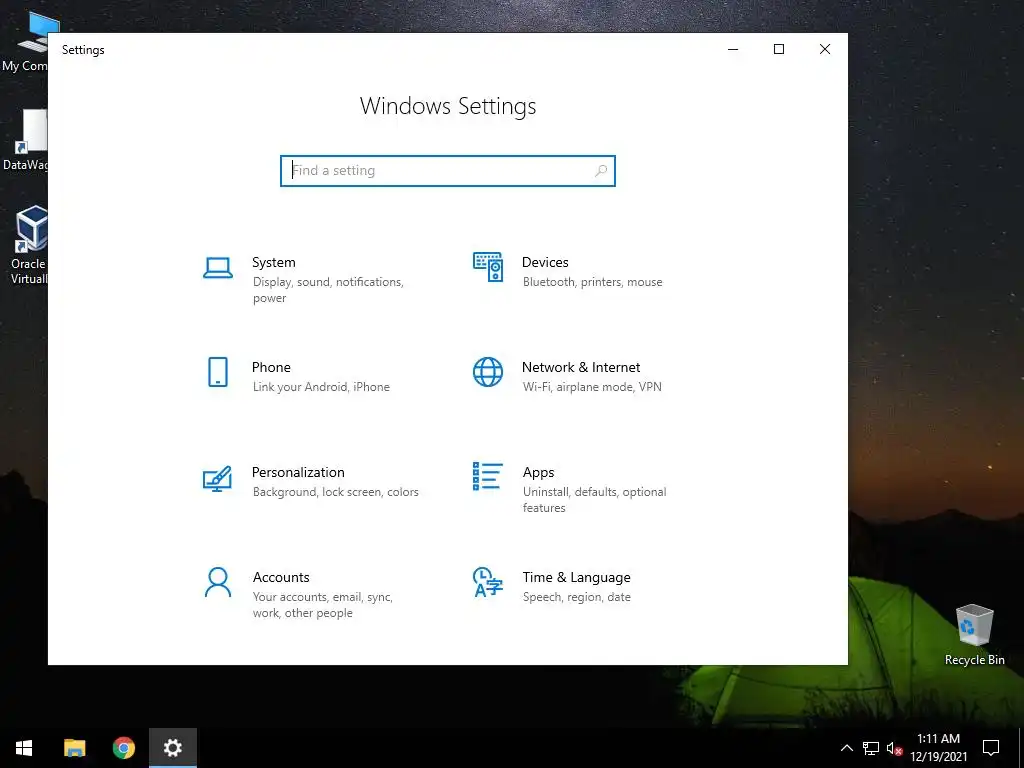Click 'Background, lock screen, colors' description
Screen dimensions: 1024x768
coord(336,492)
